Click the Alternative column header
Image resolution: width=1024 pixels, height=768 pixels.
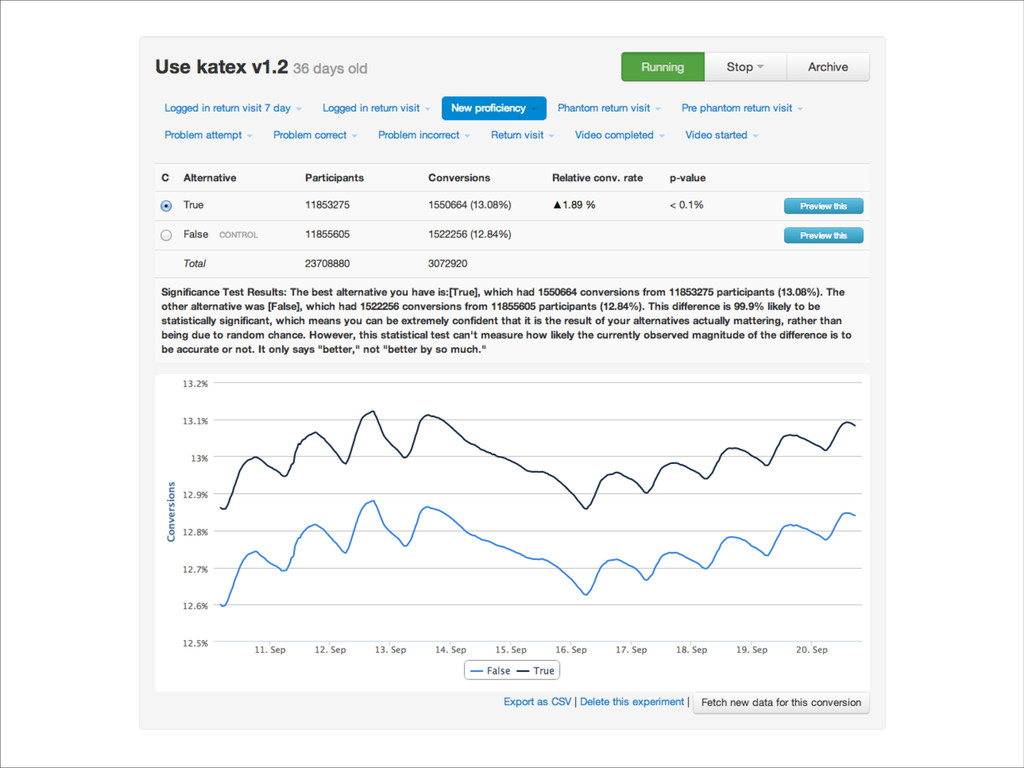point(210,178)
